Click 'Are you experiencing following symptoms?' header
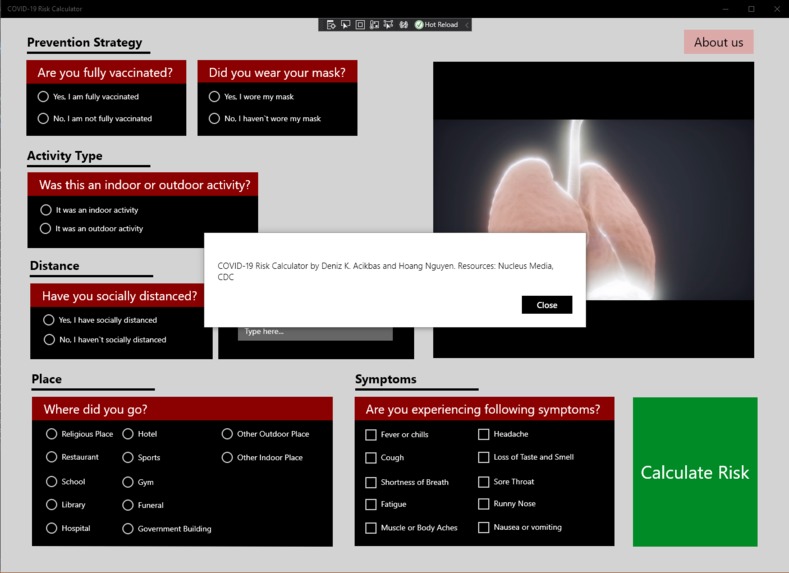Screen dimensions: 789x573 483,409
